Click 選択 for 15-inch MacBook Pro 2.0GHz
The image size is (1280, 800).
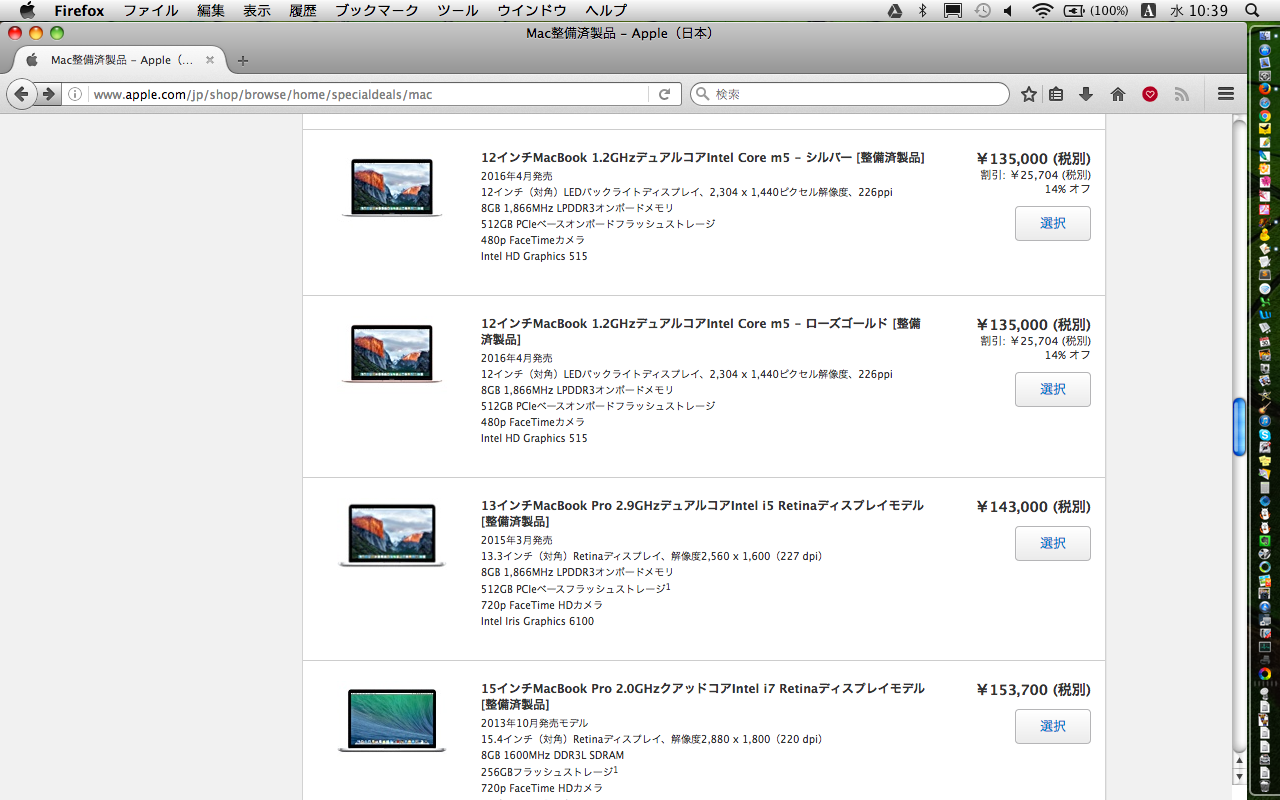coord(1052,726)
